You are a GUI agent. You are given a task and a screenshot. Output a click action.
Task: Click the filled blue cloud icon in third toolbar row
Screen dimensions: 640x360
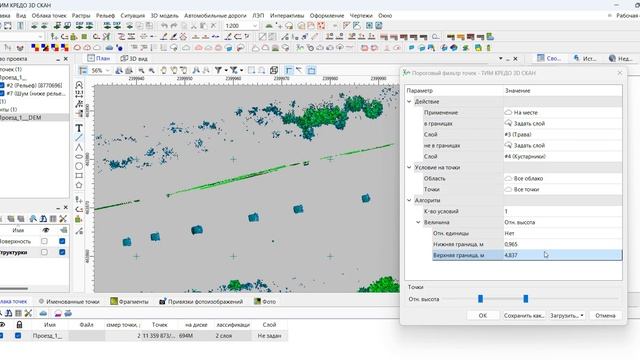point(109,48)
